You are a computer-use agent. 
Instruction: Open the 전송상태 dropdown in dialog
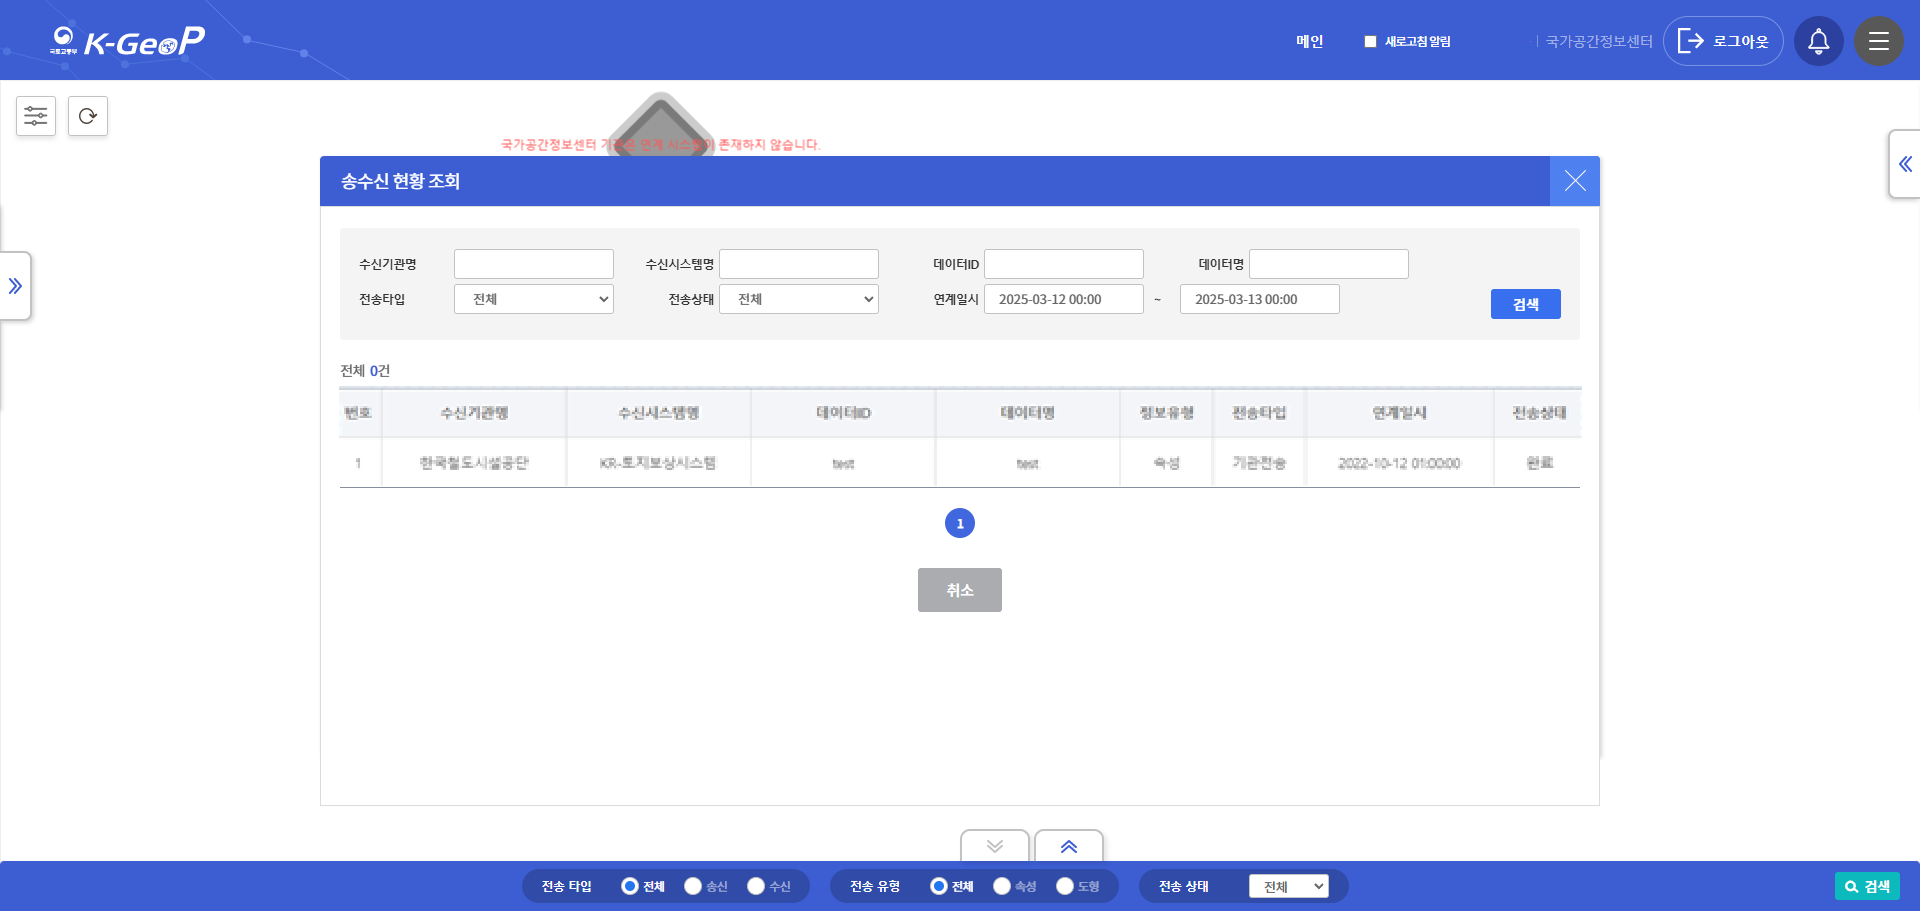(x=798, y=299)
